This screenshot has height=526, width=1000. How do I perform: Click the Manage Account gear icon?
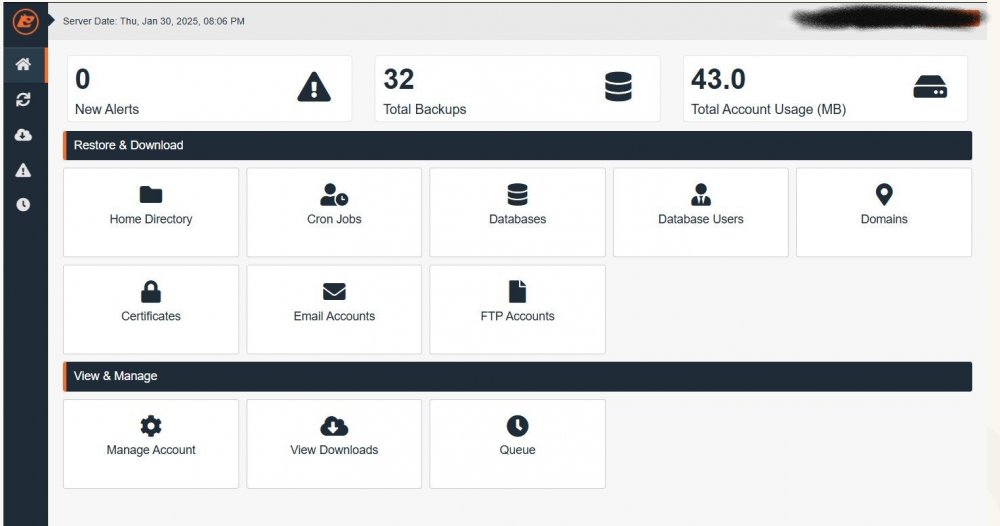(x=151, y=426)
